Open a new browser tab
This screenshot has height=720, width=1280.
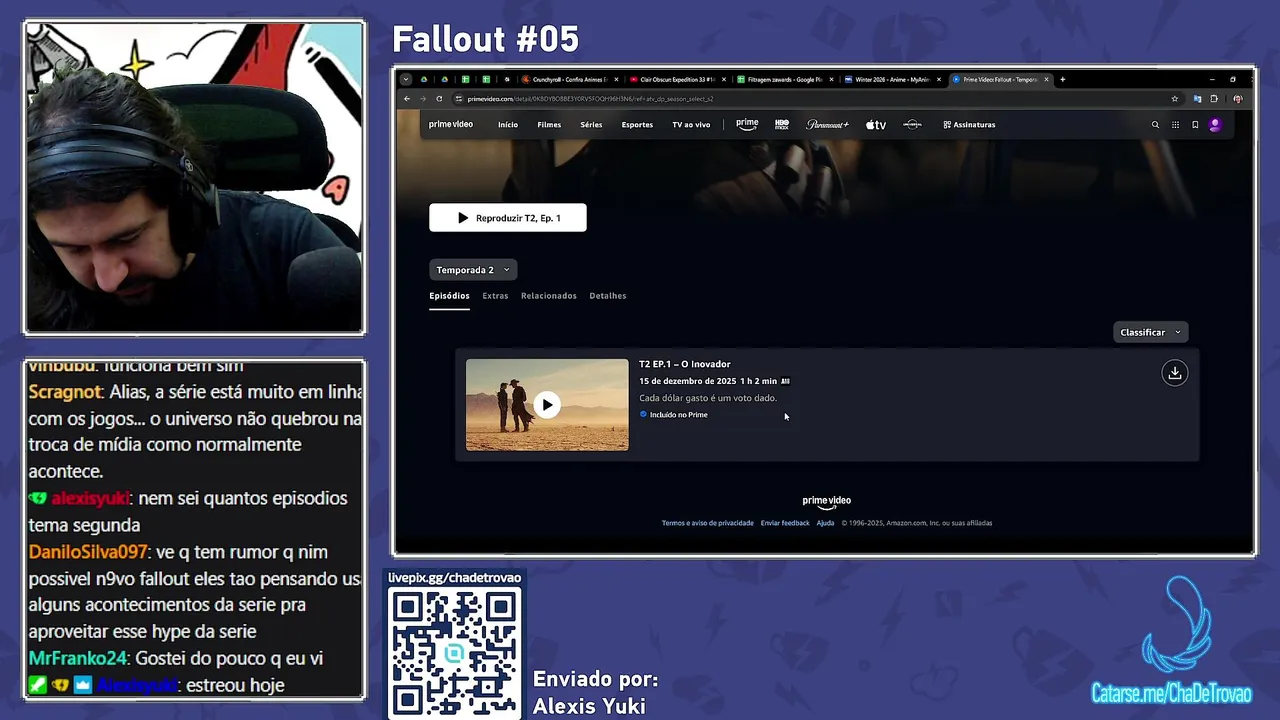(x=1063, y=79)
